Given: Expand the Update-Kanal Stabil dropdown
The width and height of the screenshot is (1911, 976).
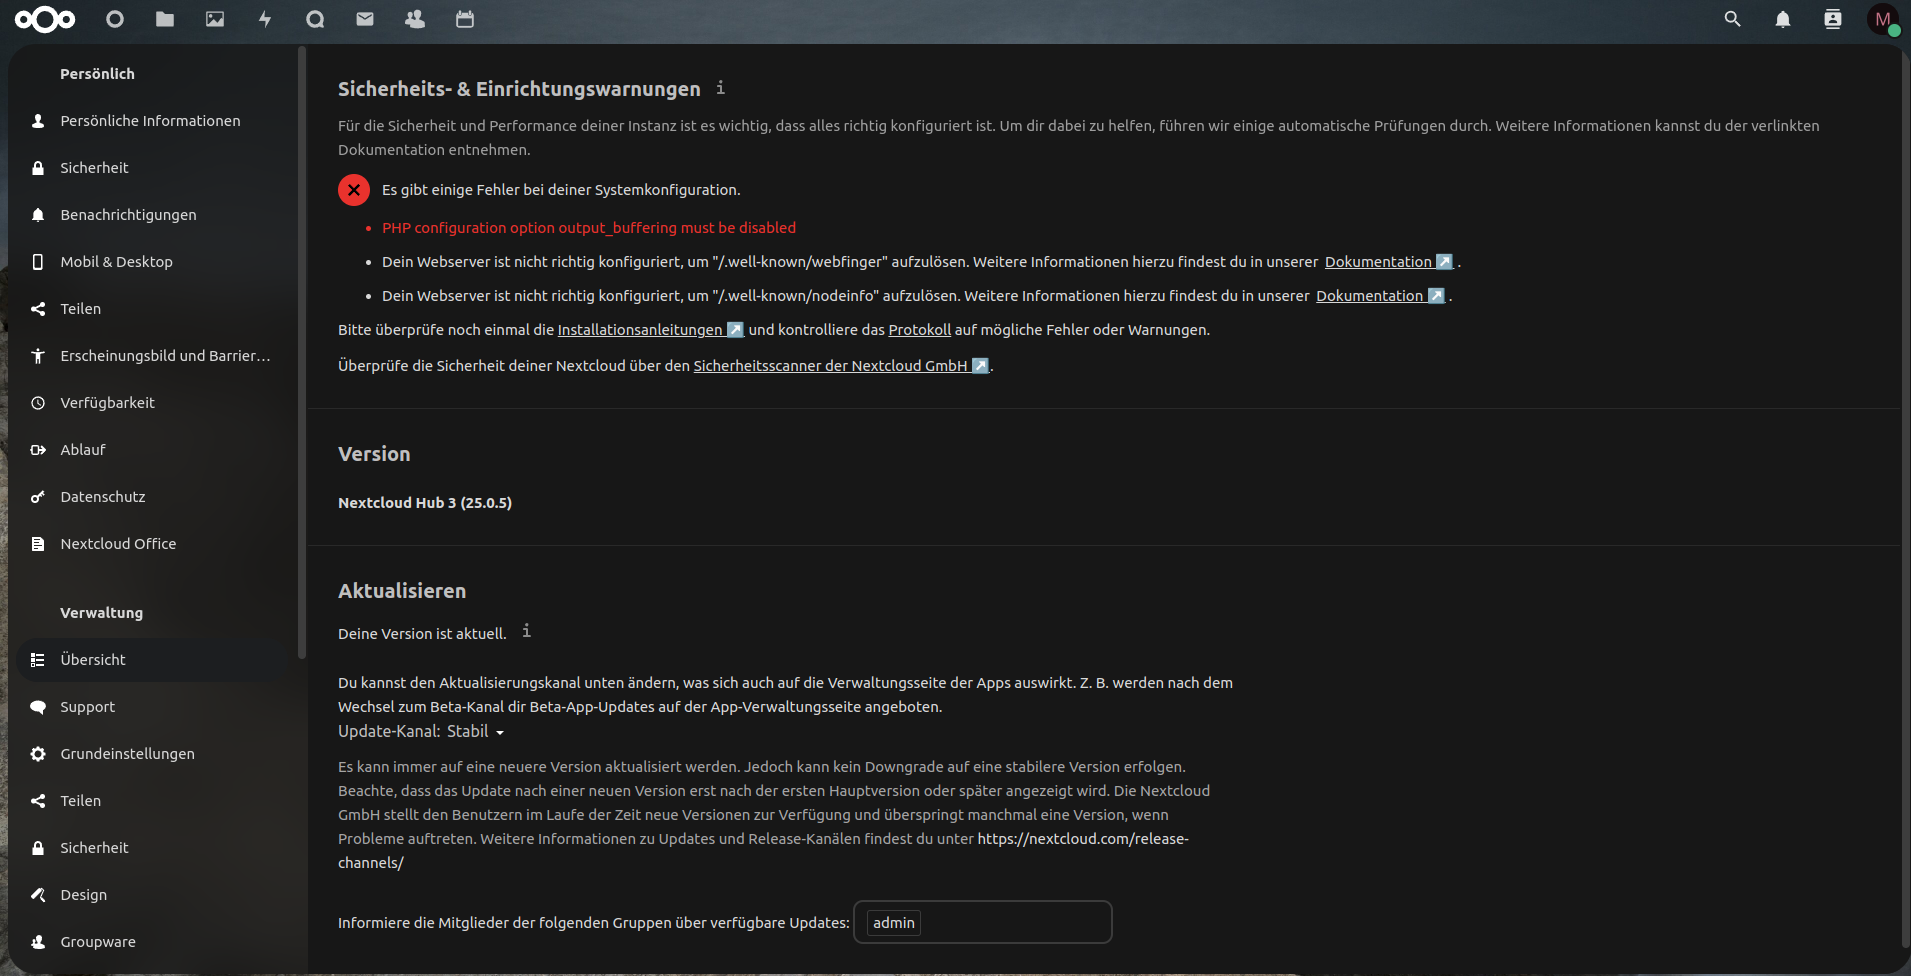Looking at the screenshot, I should (x=476, y=731).
